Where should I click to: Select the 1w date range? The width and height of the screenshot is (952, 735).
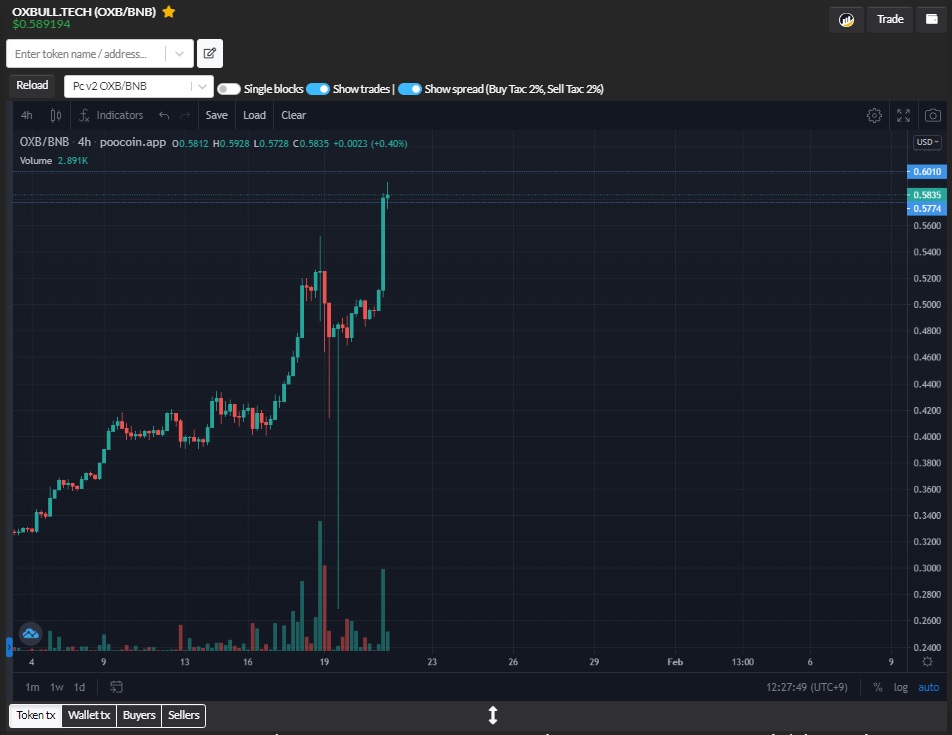point(56,687)
